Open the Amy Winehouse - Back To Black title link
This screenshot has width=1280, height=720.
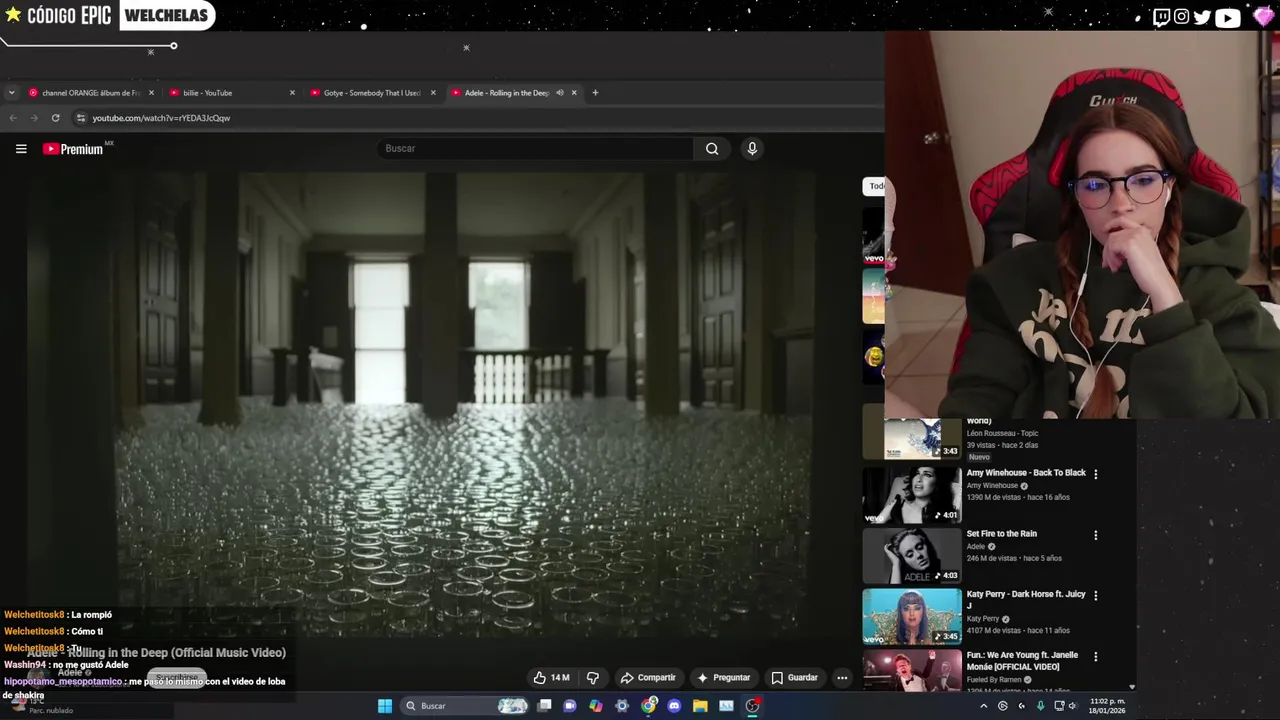(x=1025, y=473)
